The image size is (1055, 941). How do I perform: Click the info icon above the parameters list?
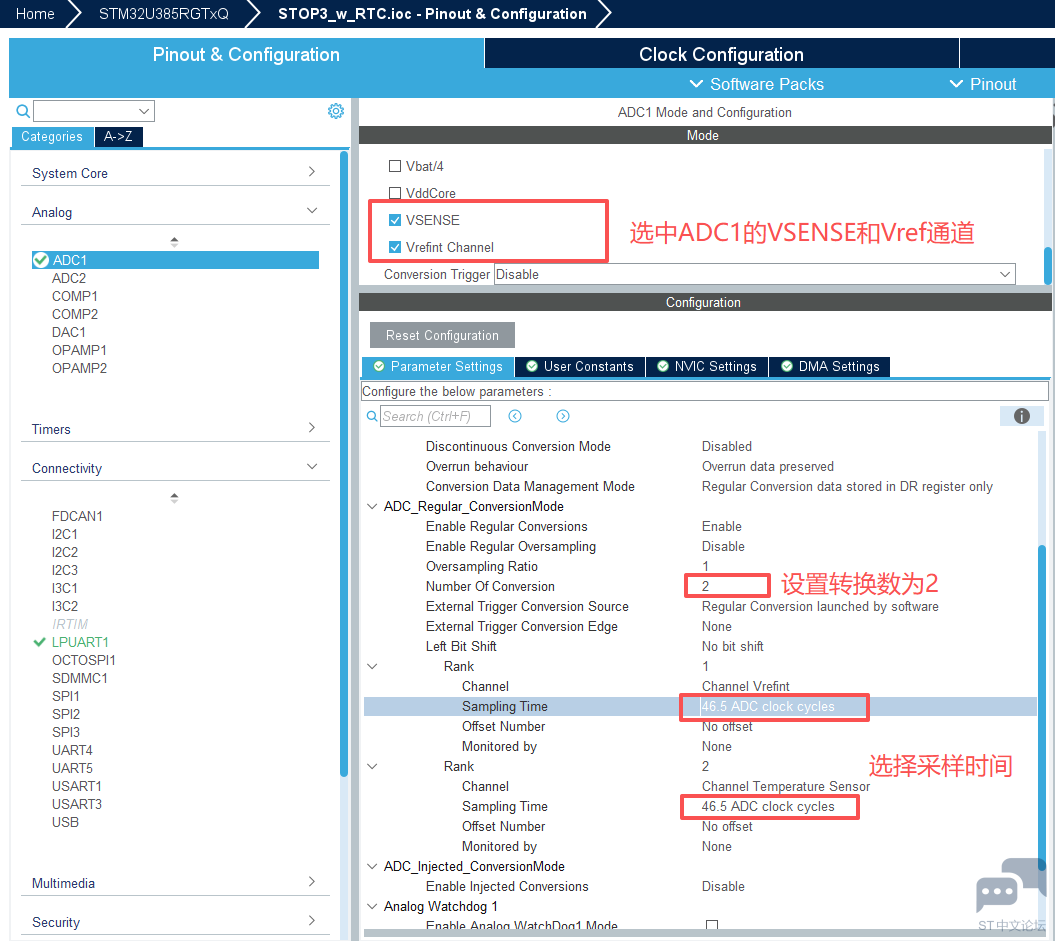[1021, 416]
